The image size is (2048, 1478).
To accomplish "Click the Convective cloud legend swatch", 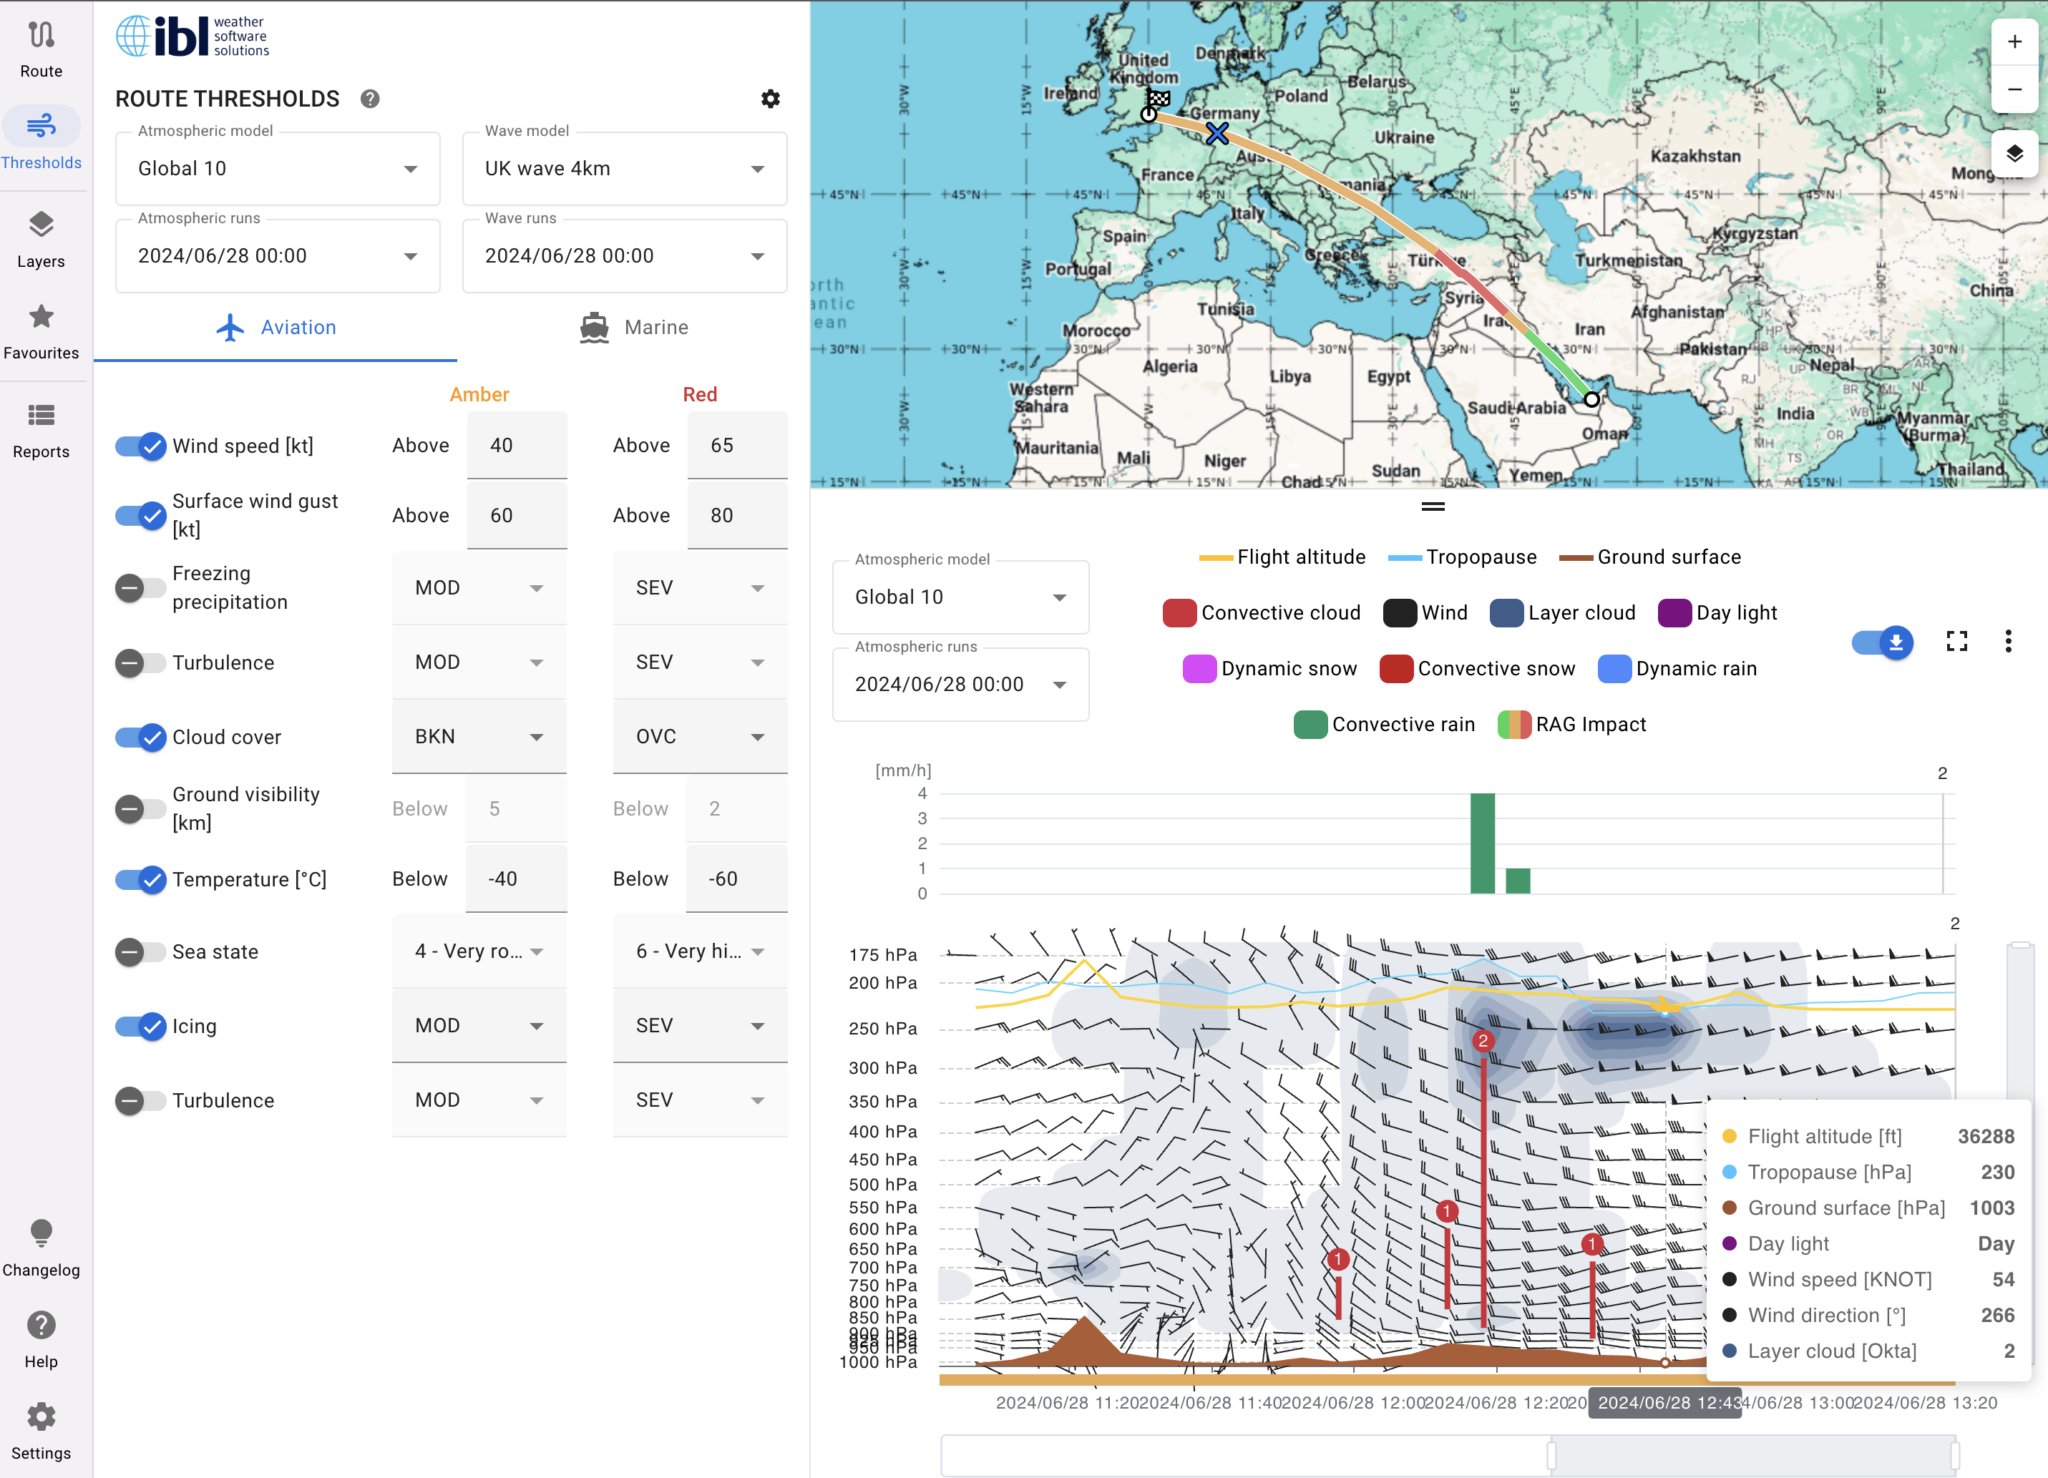I will (x=1180, y=612).
